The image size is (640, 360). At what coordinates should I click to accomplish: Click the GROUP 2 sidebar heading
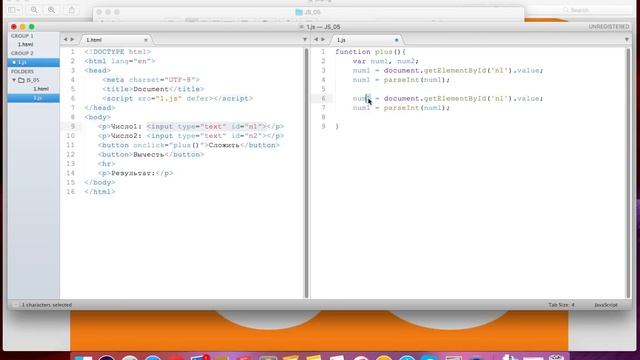tap(22, 53)
